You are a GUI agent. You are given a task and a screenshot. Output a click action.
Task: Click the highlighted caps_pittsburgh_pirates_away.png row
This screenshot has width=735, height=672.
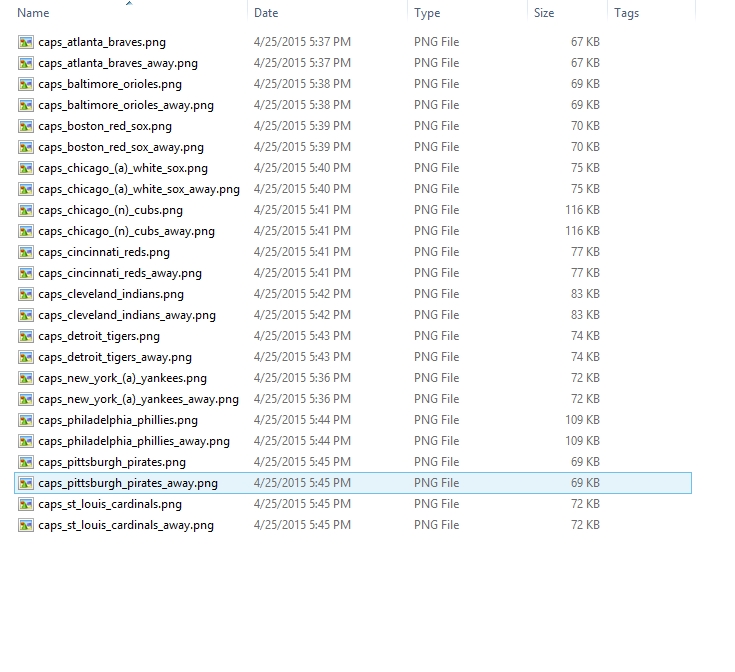[353, 483]
